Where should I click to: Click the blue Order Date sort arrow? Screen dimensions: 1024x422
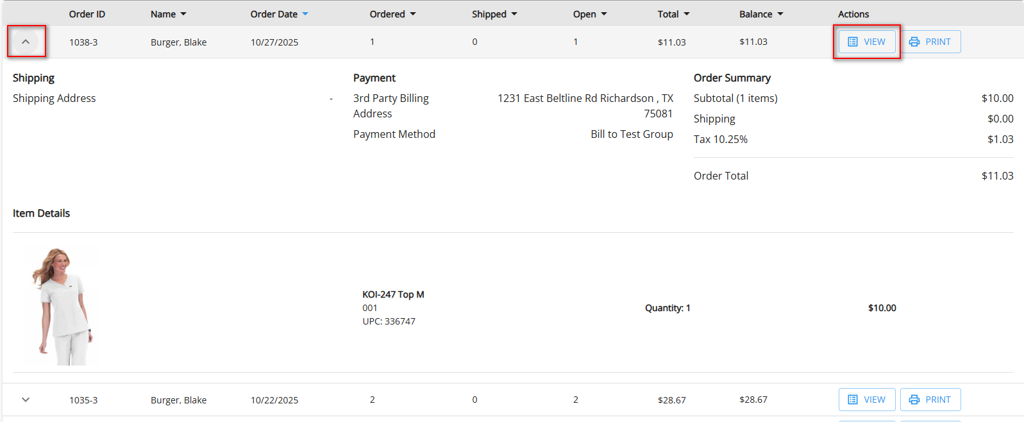(305, 15)
